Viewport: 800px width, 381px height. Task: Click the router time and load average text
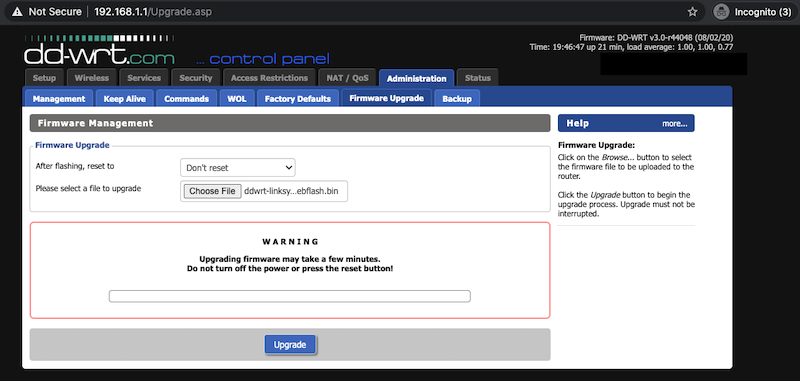(632, 47)
